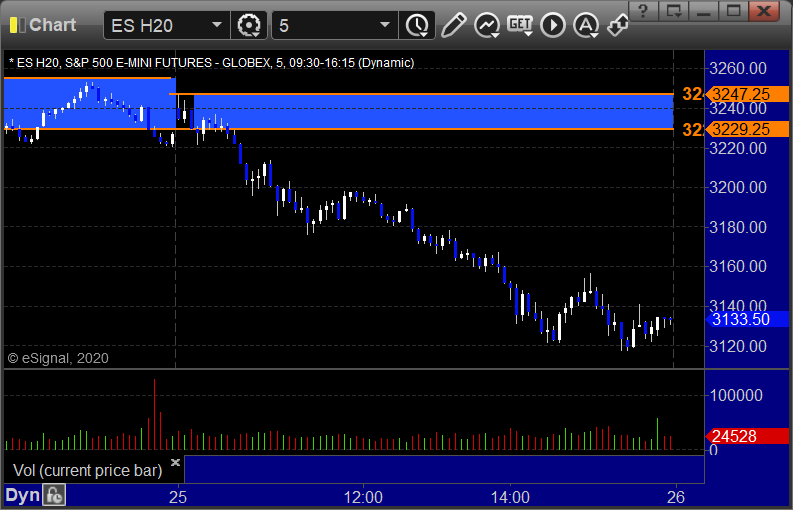The height and width of the screenshot is (510, 793).
Task: Click the Dyn scaling label
Action: click(x=22, y=496)
